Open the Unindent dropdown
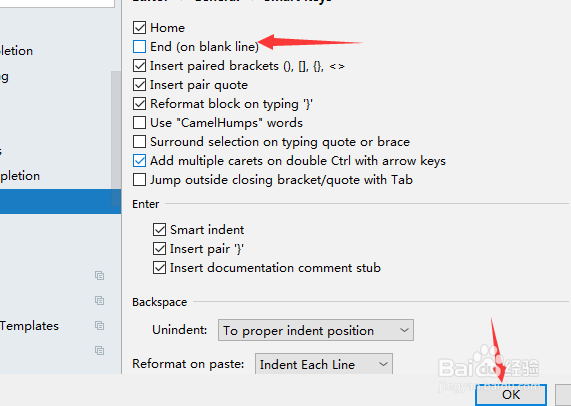This screenshot has height=406, width=571. tap(316, 330)
